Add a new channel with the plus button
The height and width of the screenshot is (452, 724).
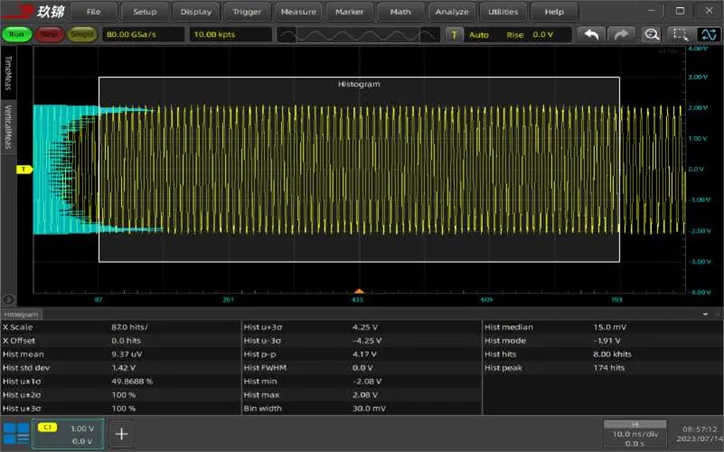[121, 434]
